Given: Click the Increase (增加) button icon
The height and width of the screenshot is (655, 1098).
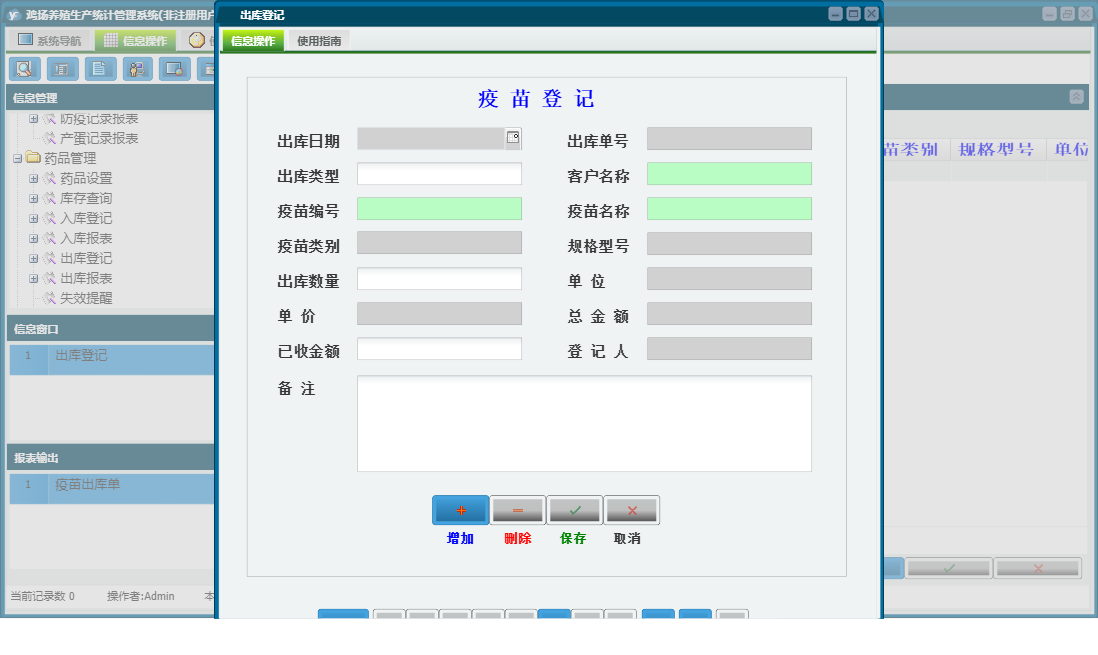Looking at the screenshot, I should pyautogui.click(x=459, y=510).
